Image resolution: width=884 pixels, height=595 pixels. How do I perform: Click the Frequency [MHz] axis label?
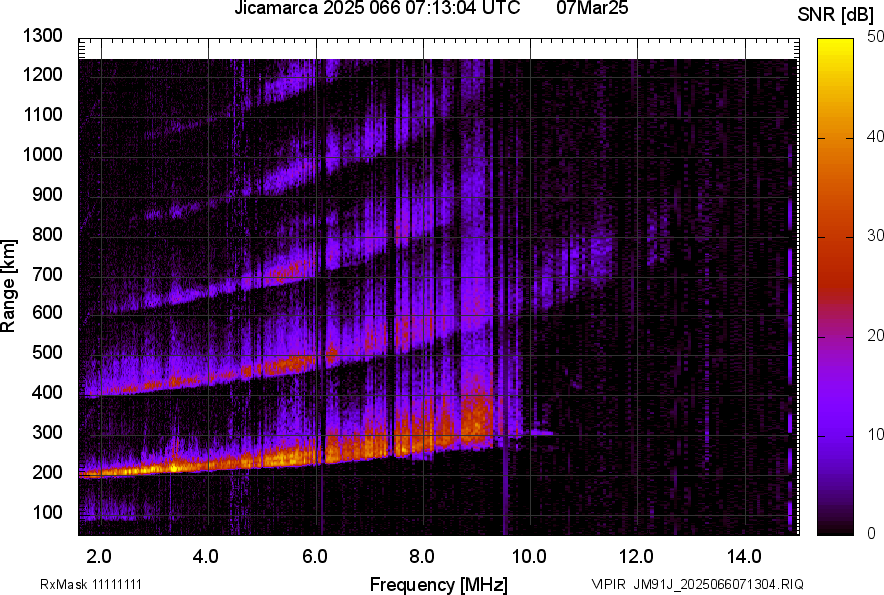click(438, 584)
